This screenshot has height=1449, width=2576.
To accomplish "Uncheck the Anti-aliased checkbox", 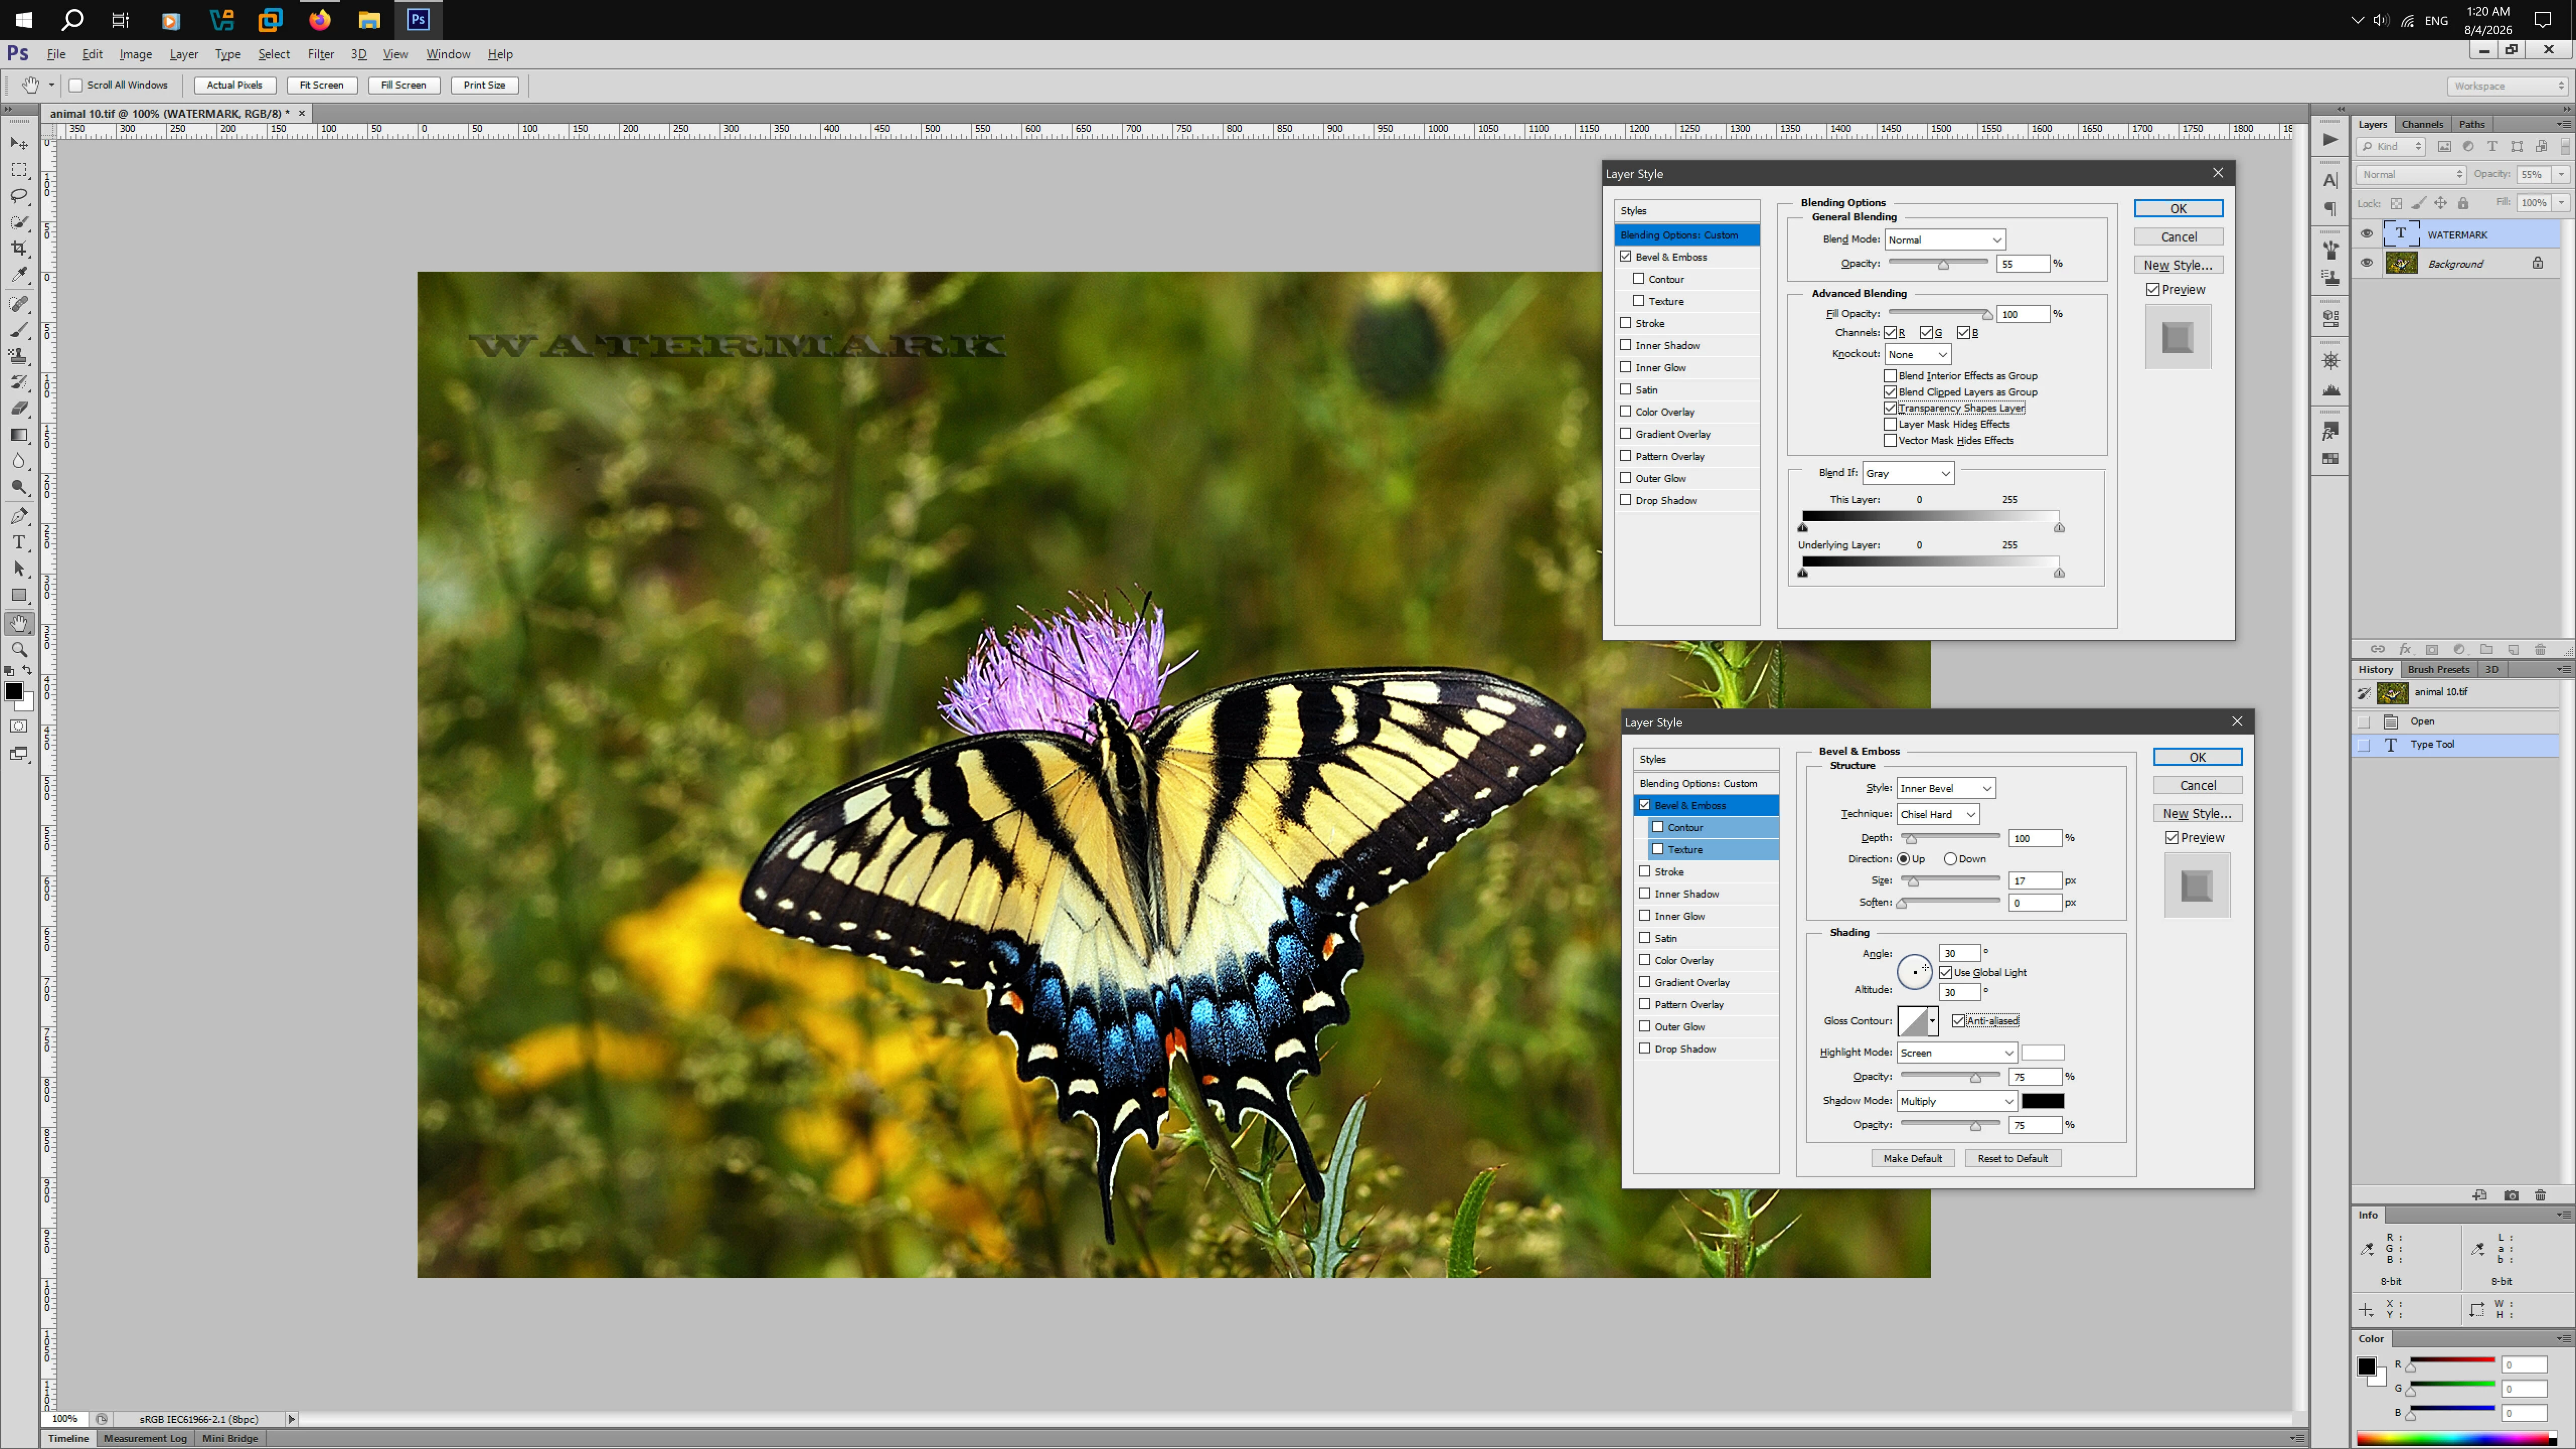I will coord(1959,1021).
